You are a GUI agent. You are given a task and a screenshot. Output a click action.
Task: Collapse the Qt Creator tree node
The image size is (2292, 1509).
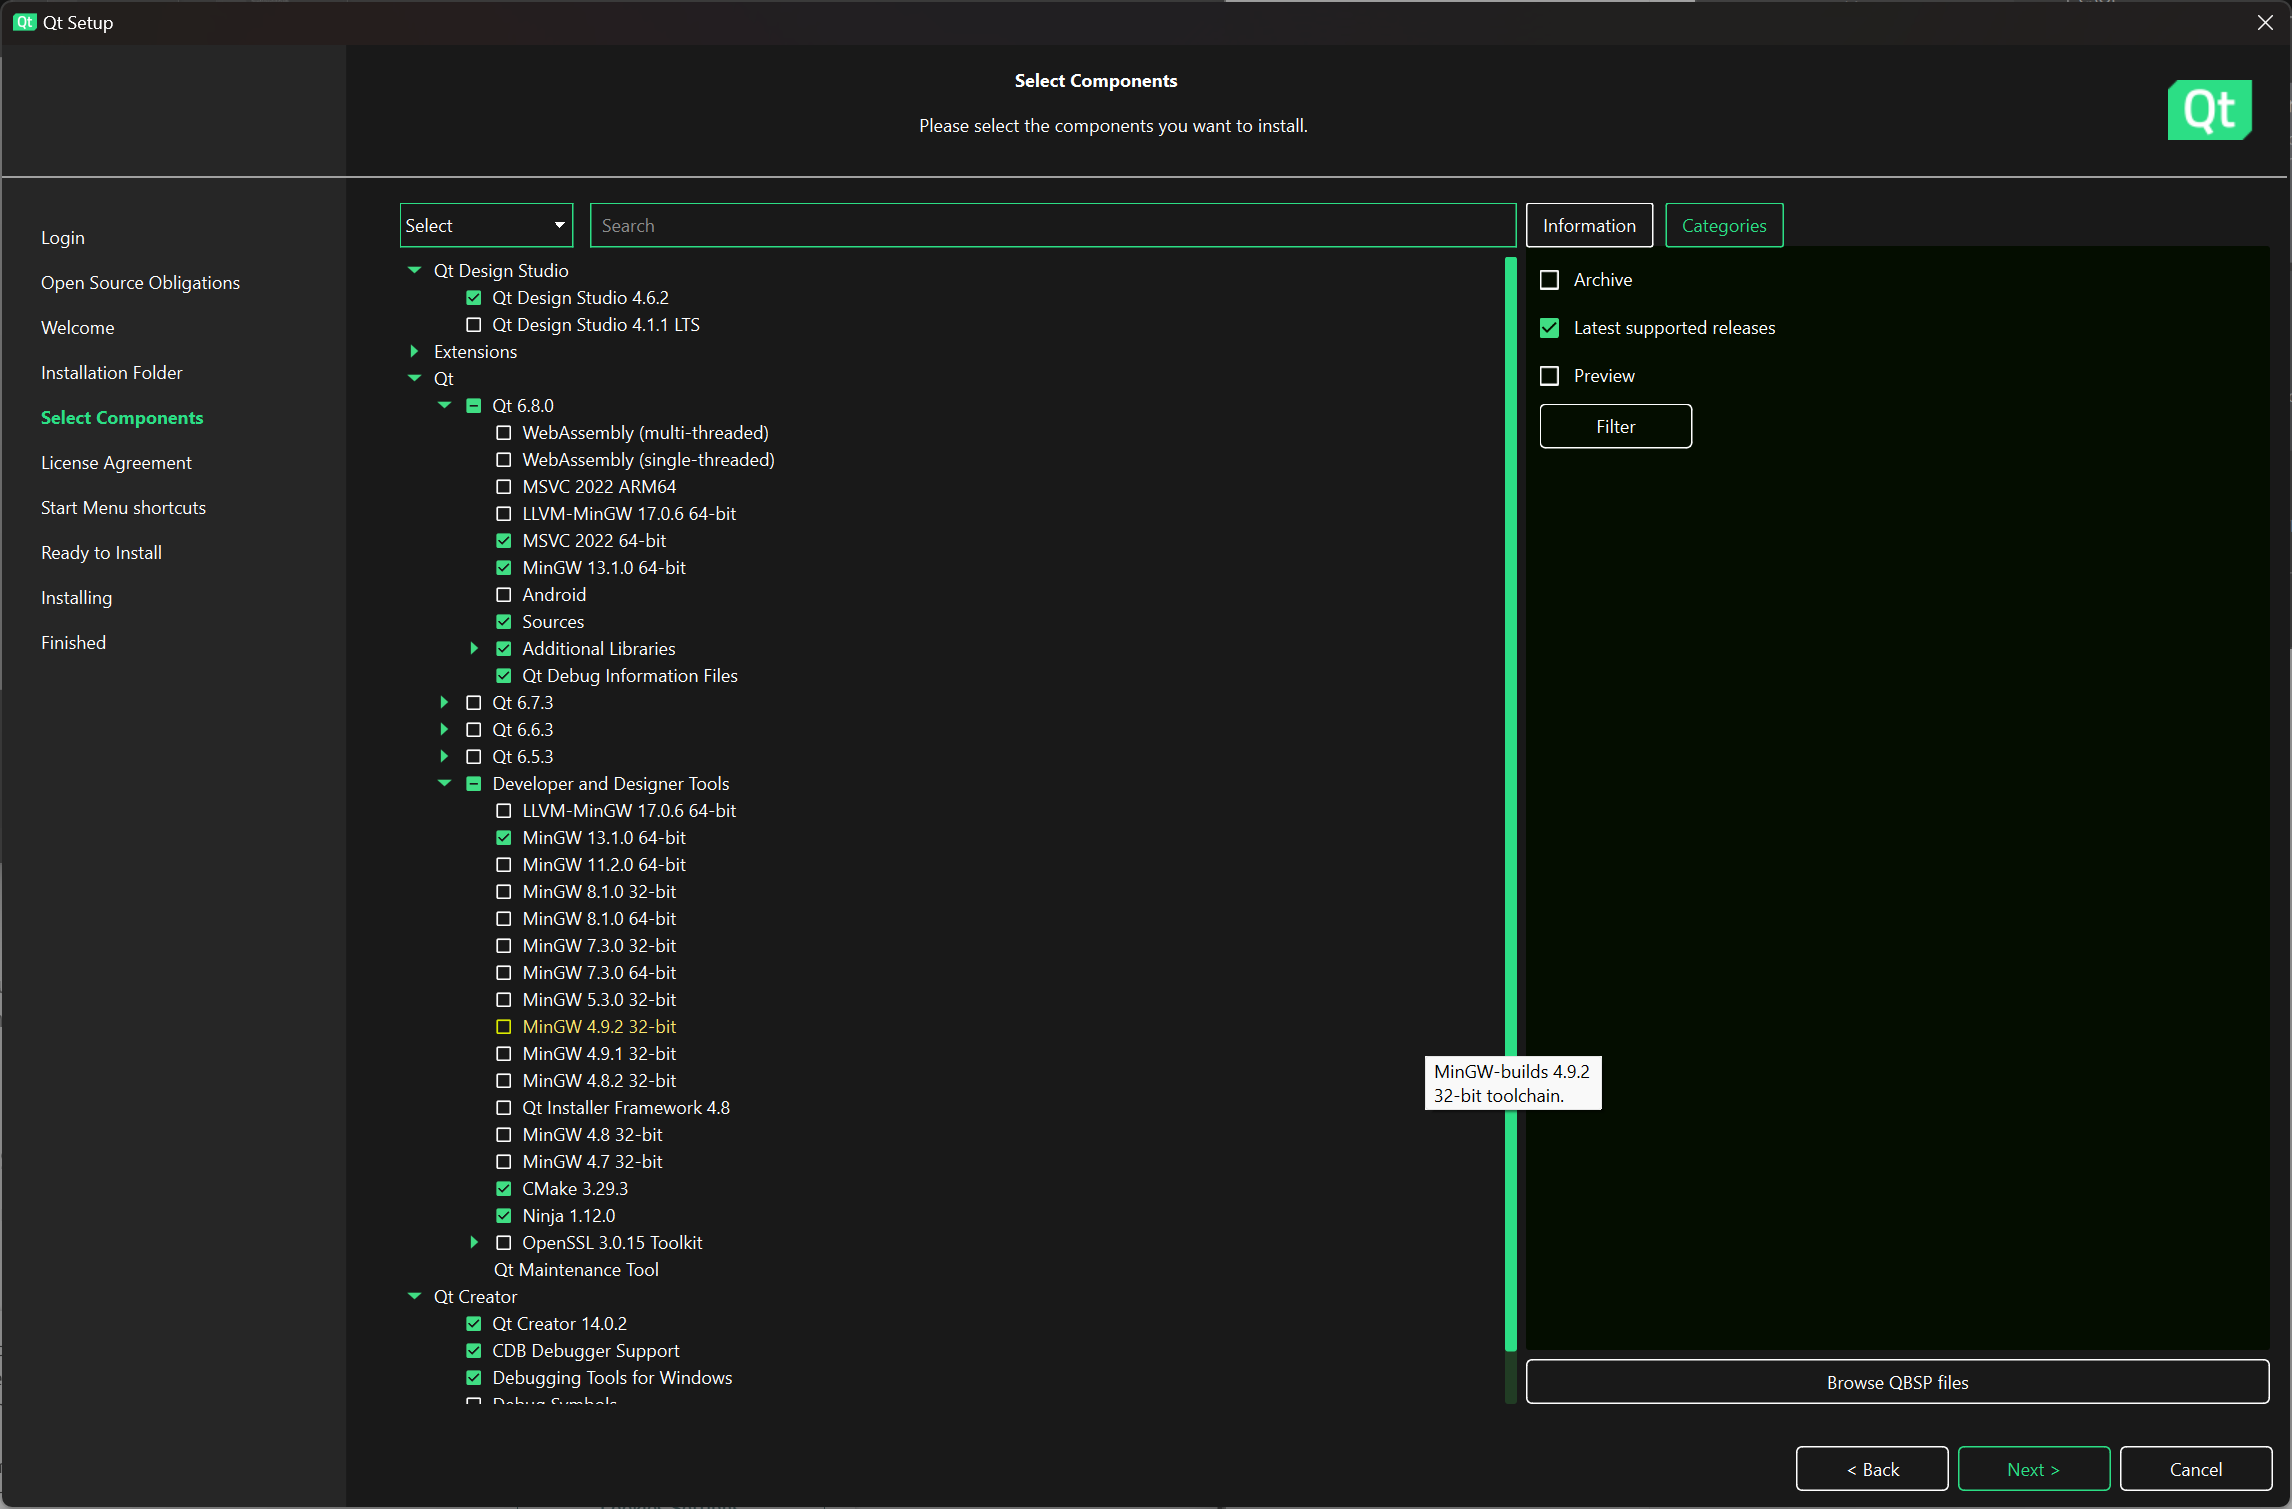pos(414,1297)
